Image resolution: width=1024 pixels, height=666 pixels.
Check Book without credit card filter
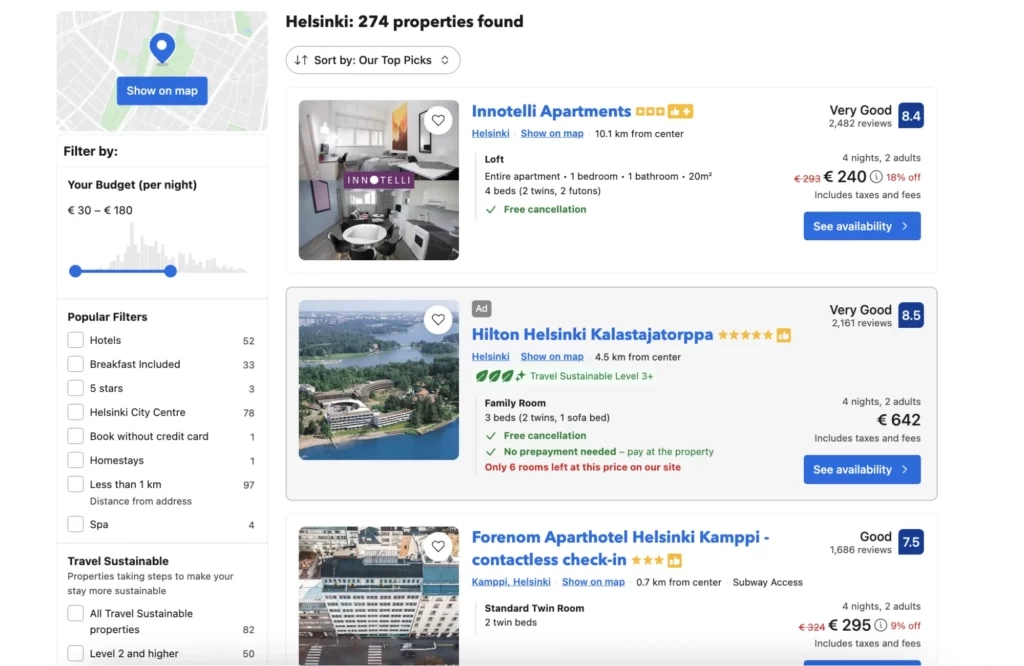tap(76, 436)
